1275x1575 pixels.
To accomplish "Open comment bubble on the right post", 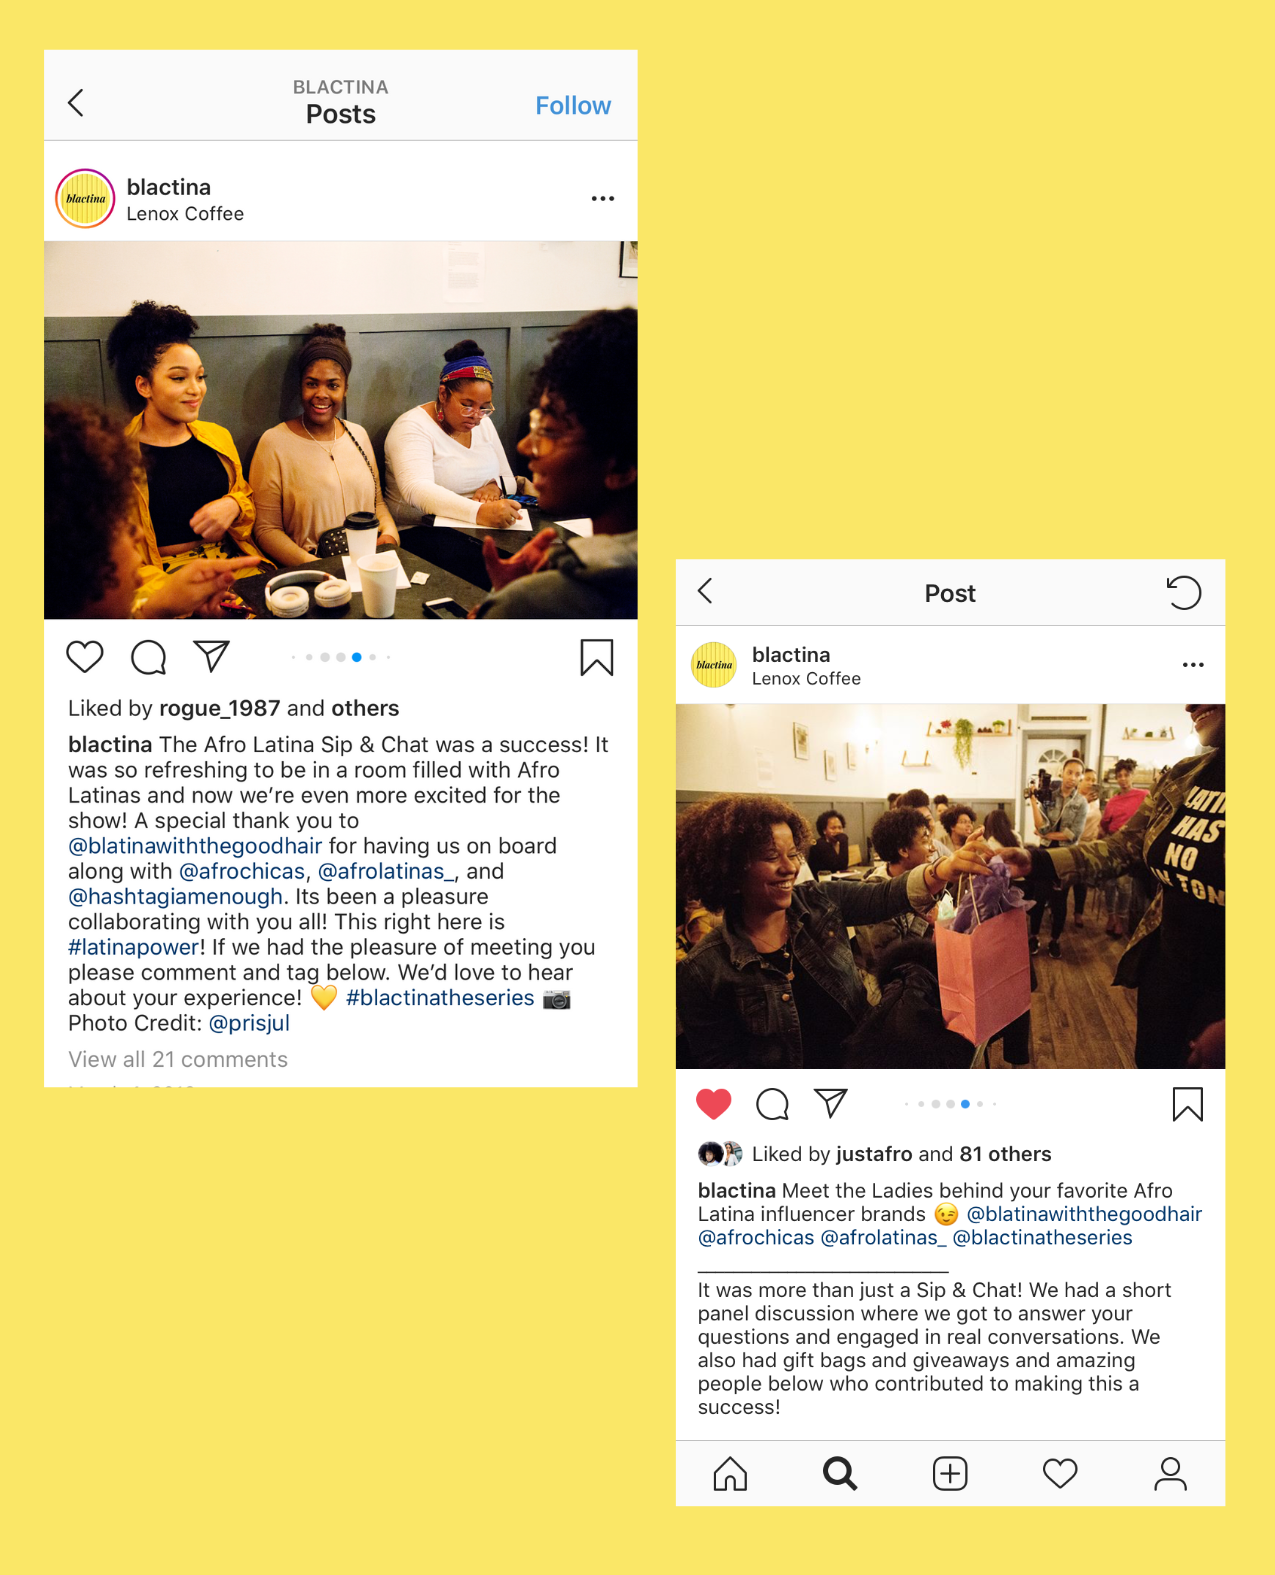I will click(x=773, y=1104).
